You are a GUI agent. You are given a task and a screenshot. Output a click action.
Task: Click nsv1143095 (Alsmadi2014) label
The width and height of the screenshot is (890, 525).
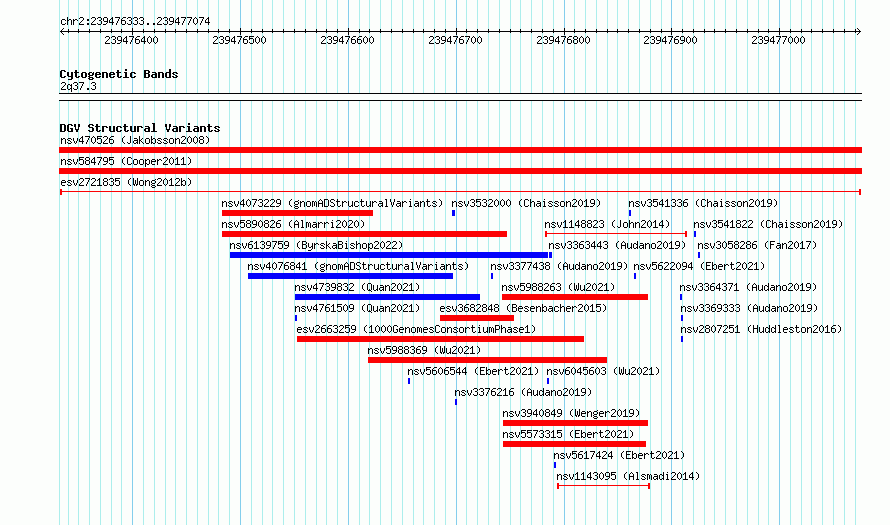point(628,476)
